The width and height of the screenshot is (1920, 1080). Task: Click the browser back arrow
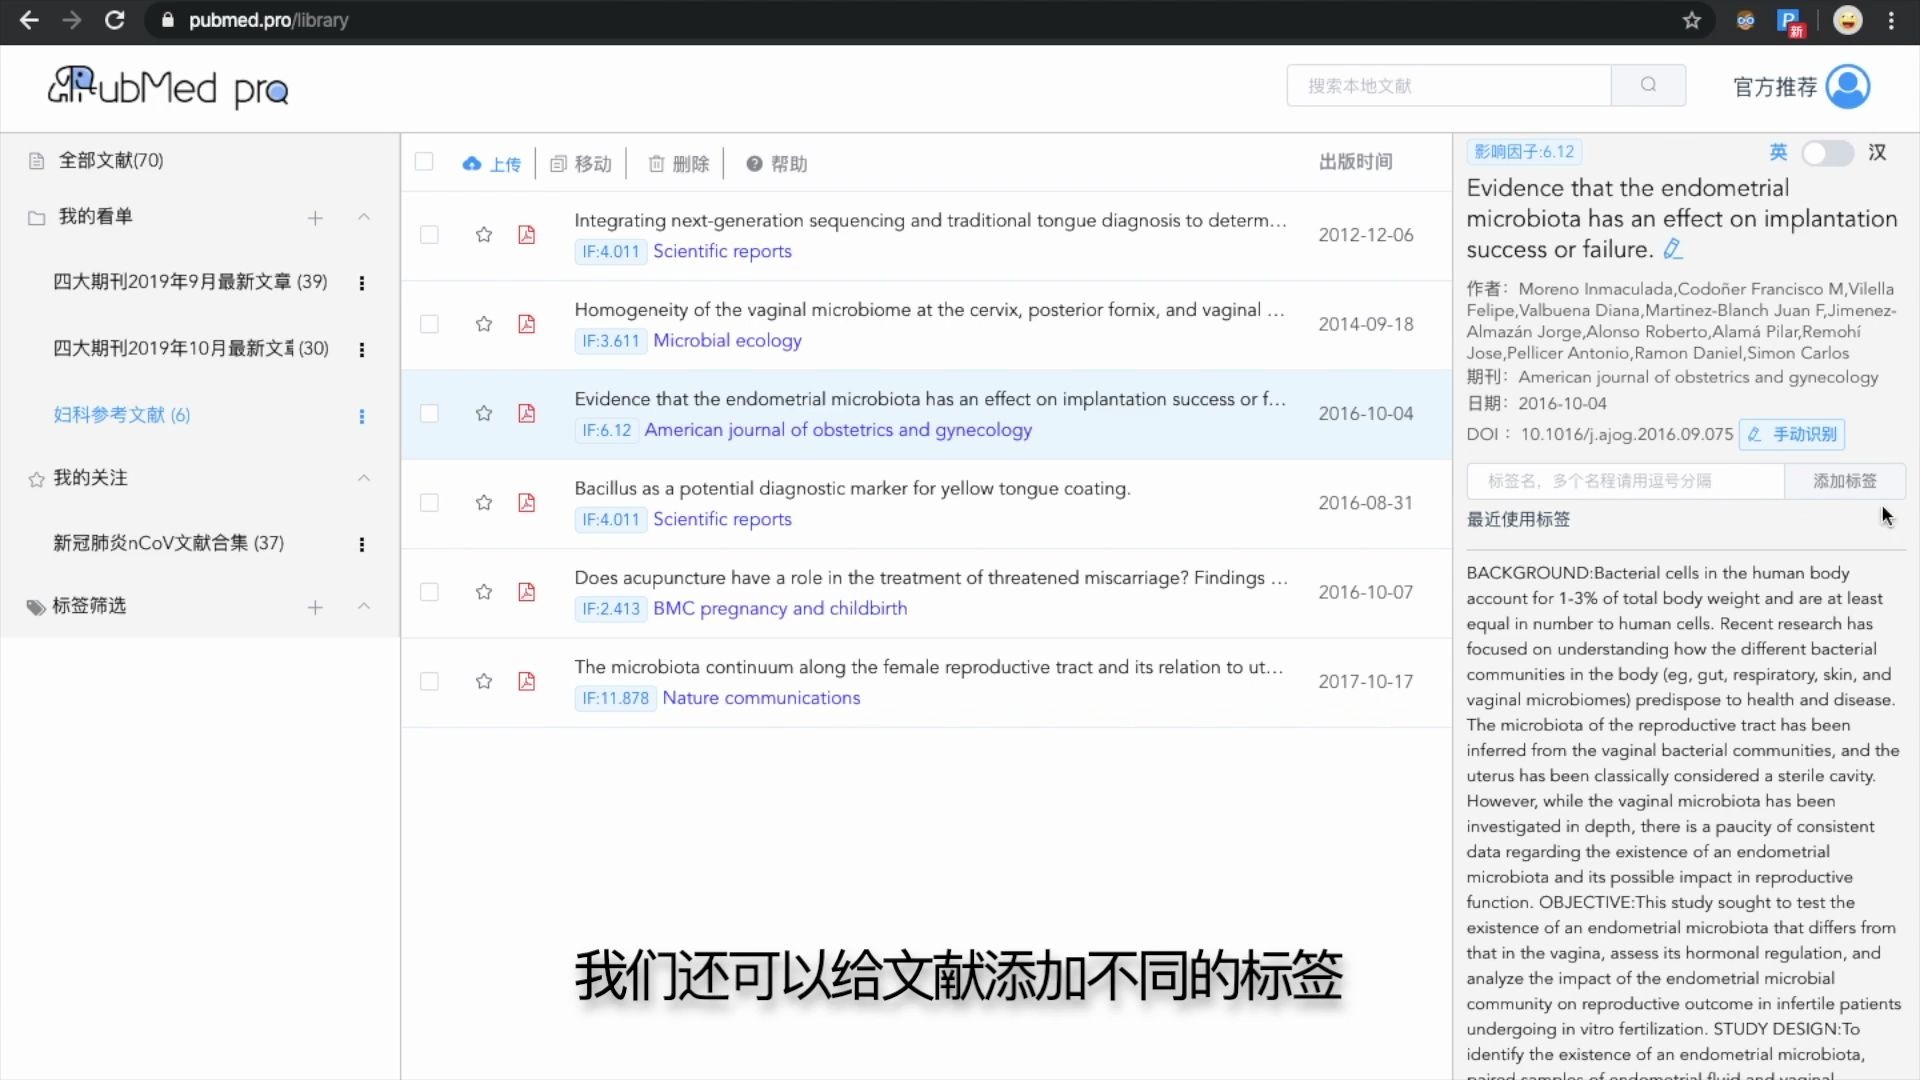(x=29, y=20)
